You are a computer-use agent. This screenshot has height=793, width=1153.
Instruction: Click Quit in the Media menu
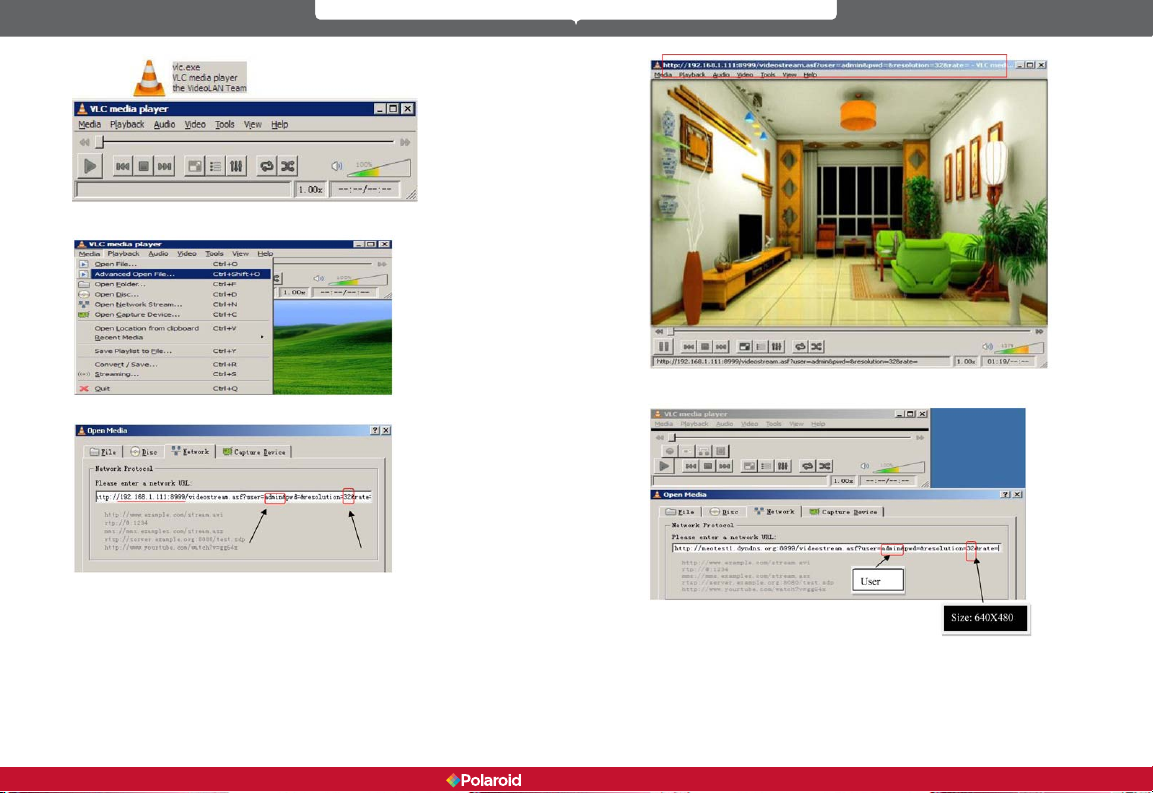point(174,388)
